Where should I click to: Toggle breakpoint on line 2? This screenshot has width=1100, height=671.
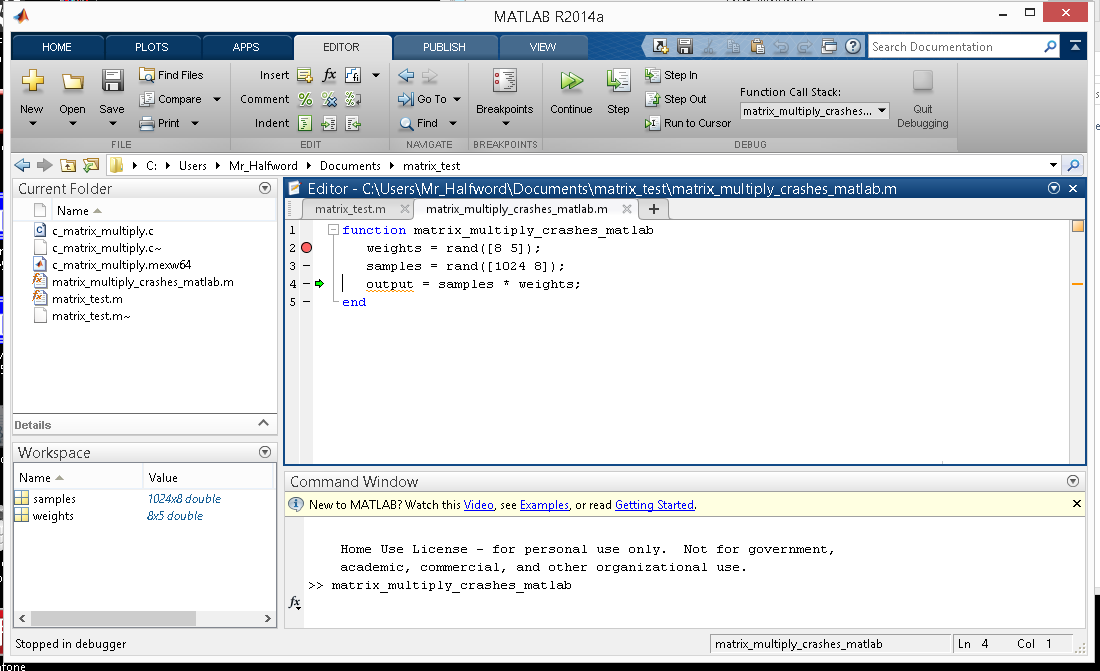tap(307, 248)
